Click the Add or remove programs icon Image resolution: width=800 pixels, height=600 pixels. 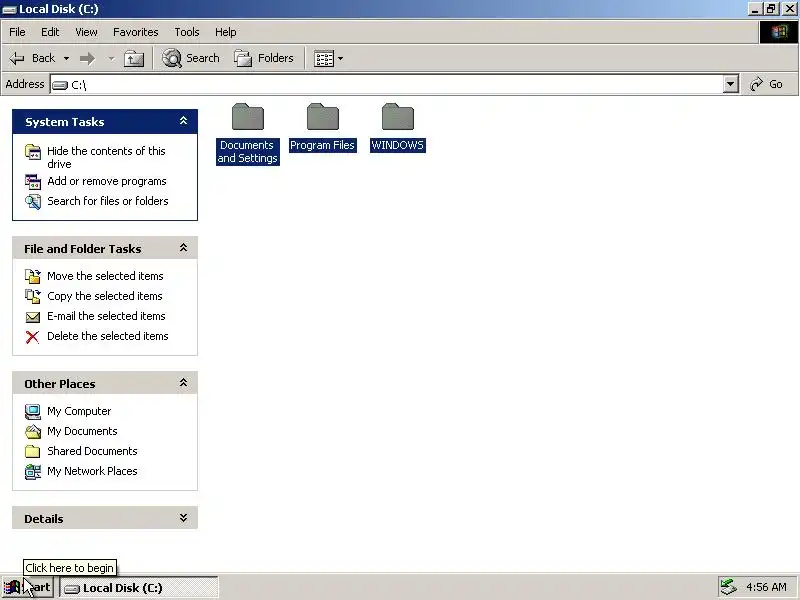[33, 182]
